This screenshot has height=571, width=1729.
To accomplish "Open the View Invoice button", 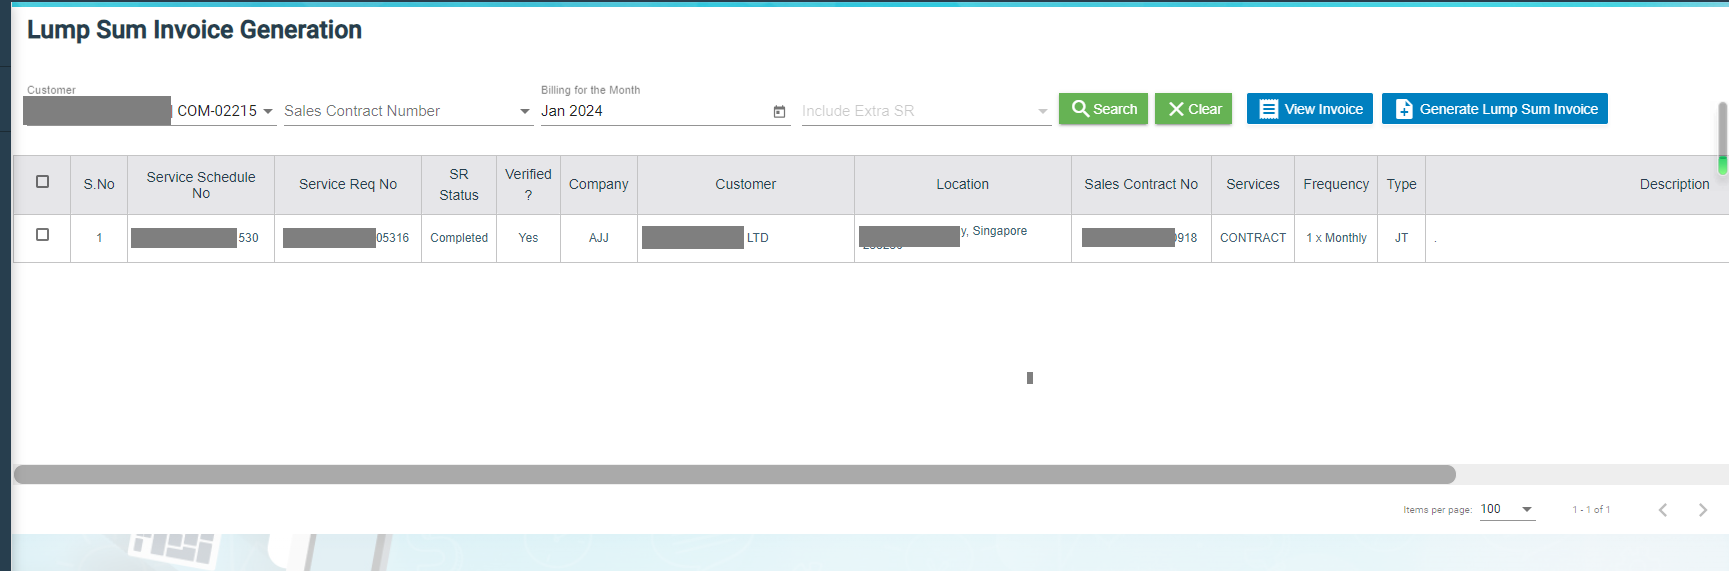I will point(1309,109).
